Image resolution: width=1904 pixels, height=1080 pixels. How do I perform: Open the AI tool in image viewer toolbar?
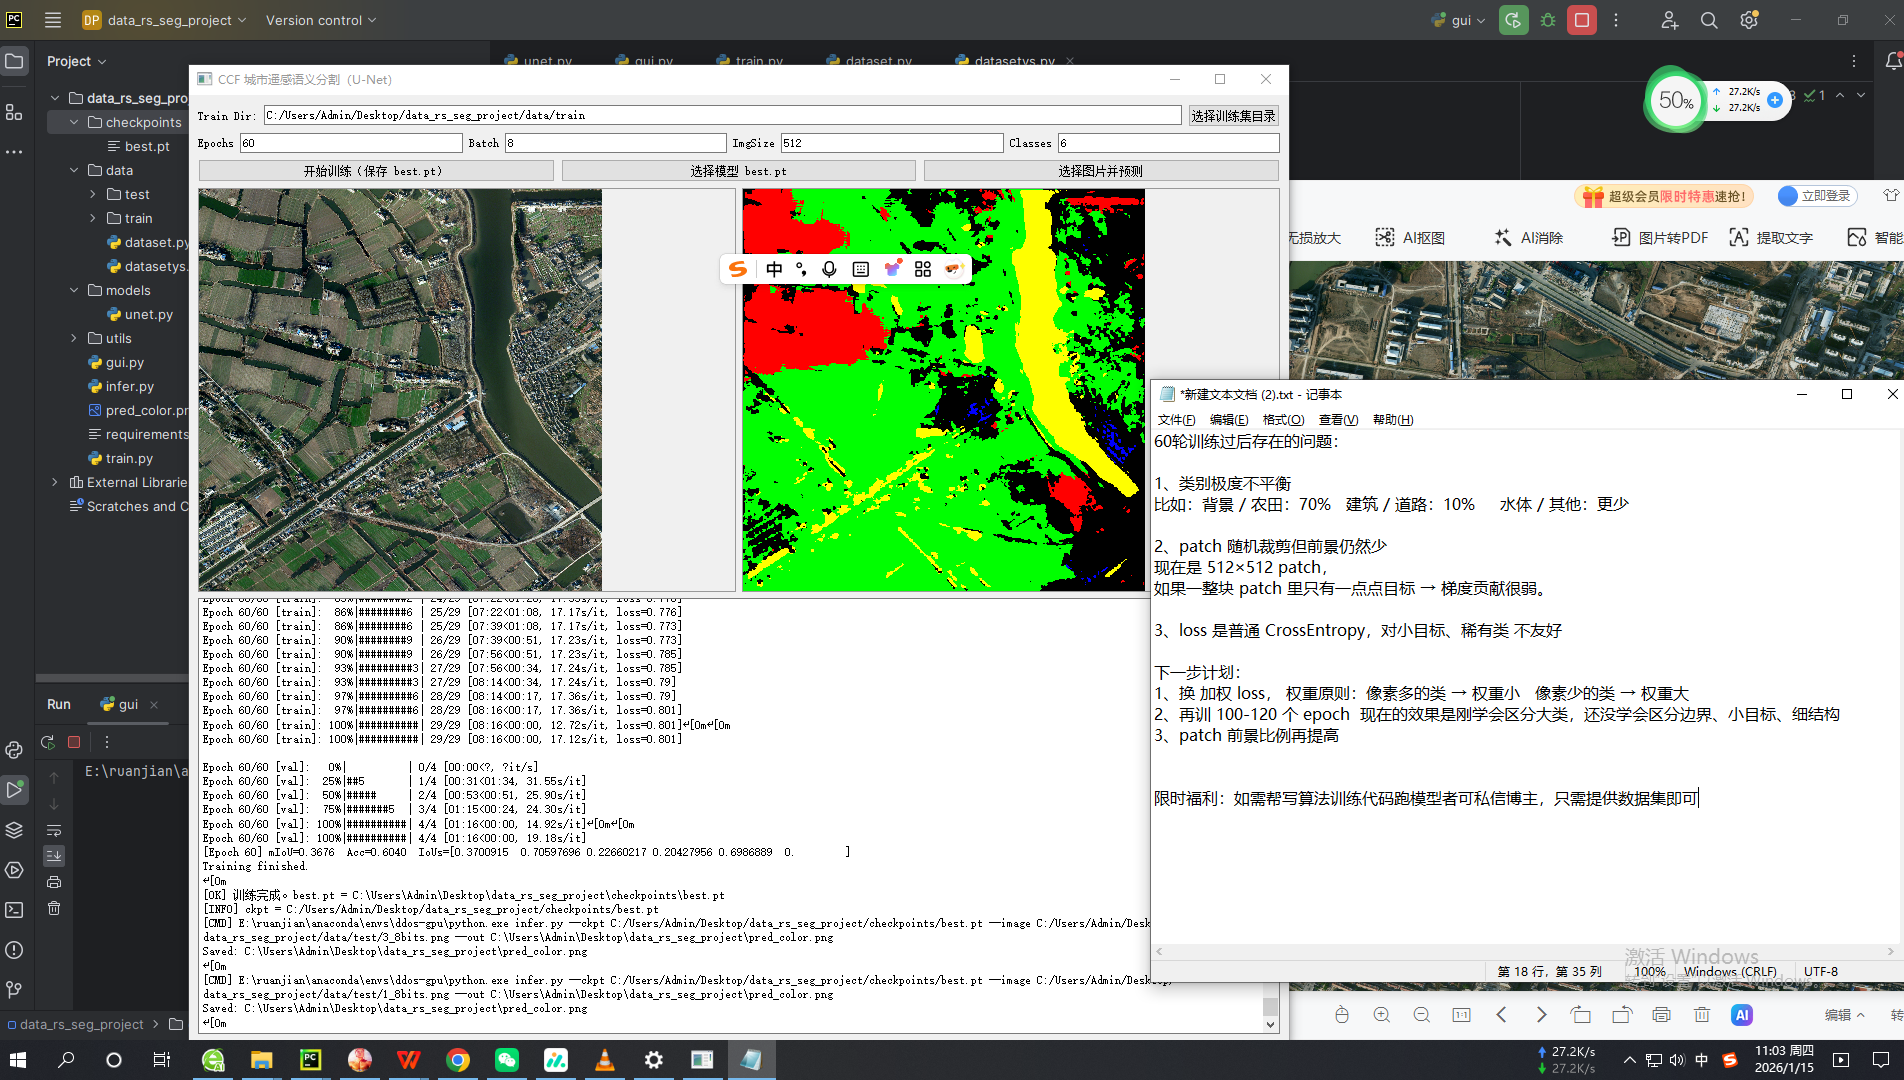1742,1015
